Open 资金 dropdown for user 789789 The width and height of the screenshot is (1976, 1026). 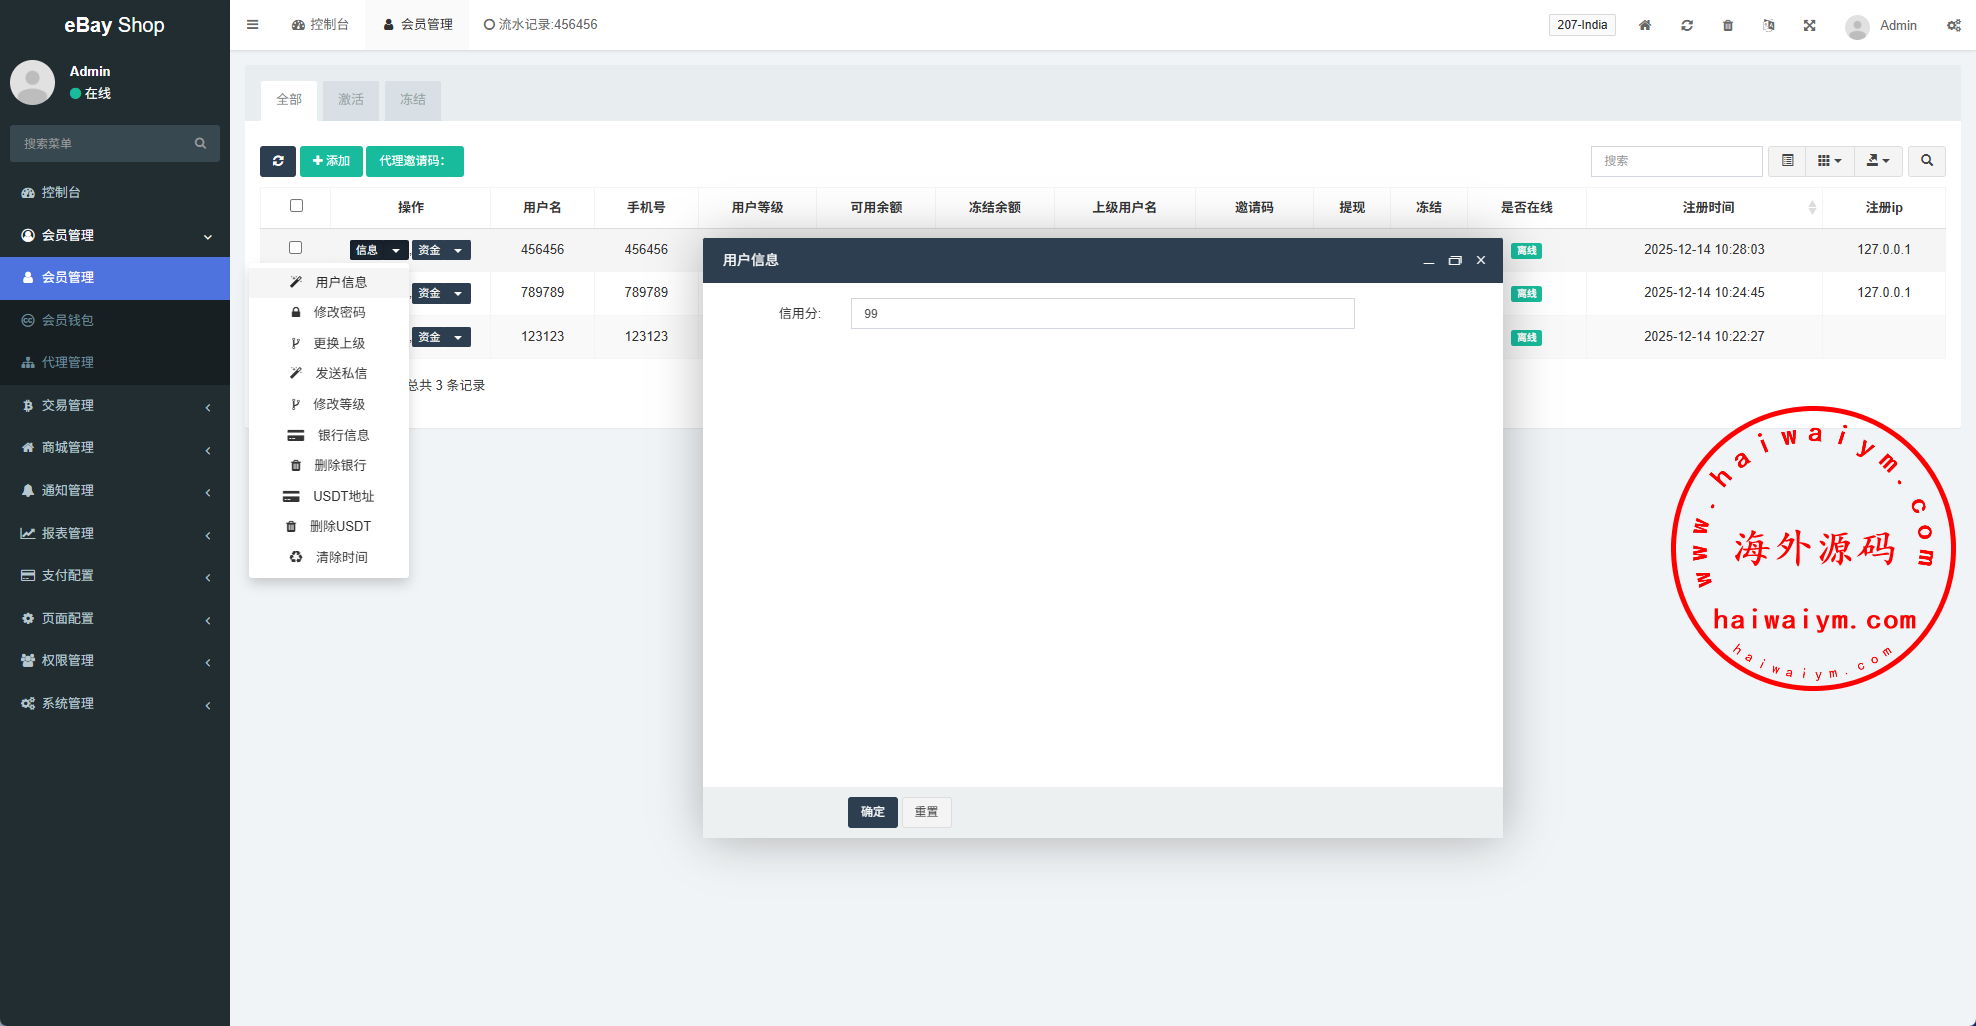coord(441,294)
